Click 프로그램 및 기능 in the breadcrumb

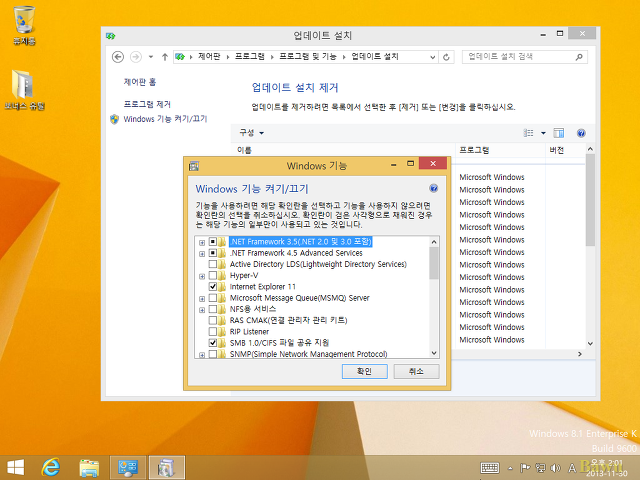point(308,57)
